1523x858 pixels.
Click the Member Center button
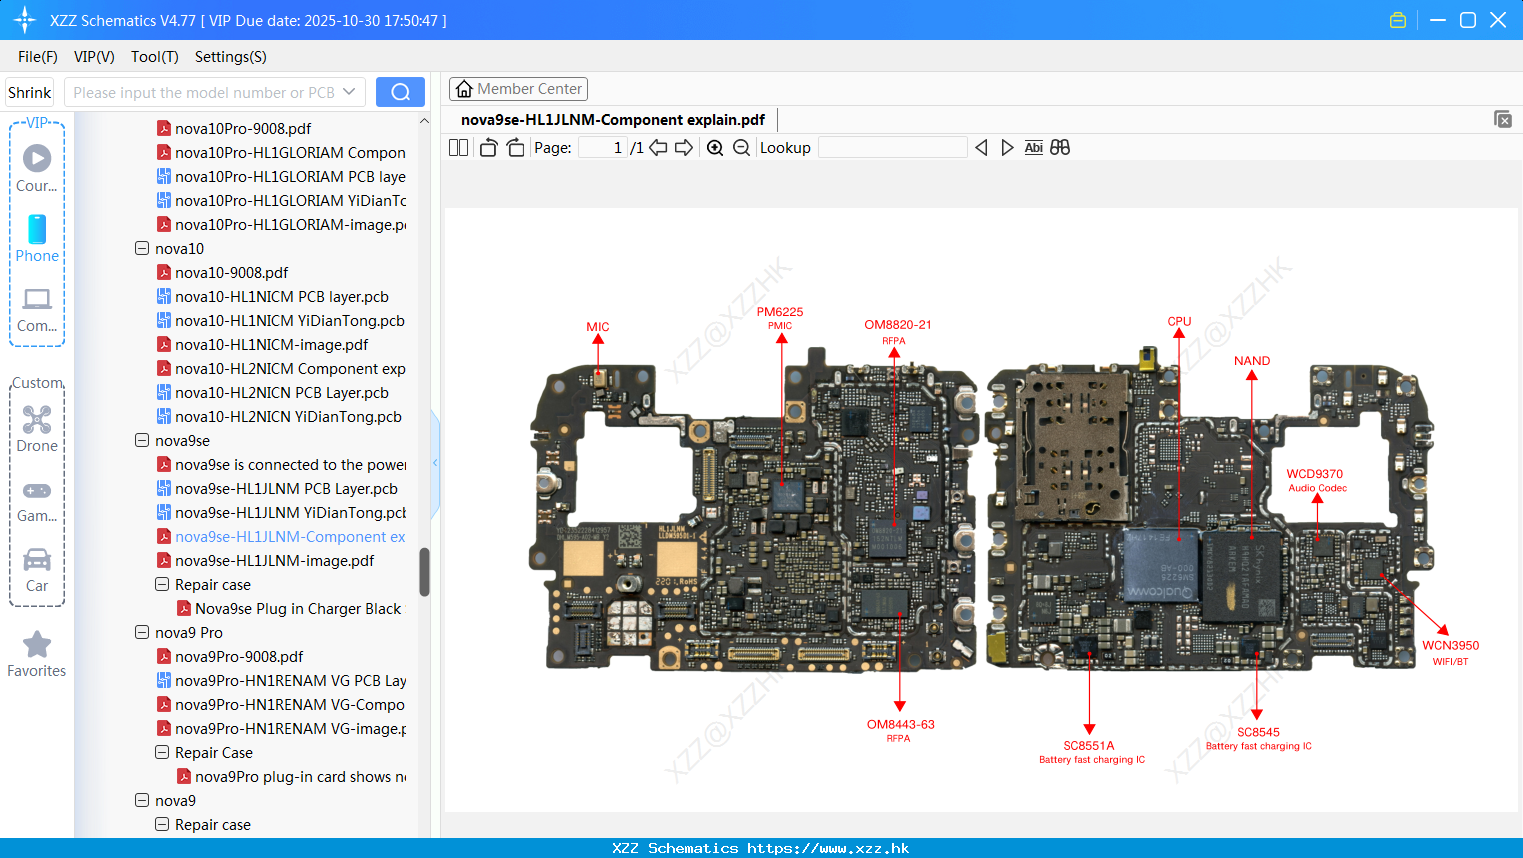[x=518, y=89]
